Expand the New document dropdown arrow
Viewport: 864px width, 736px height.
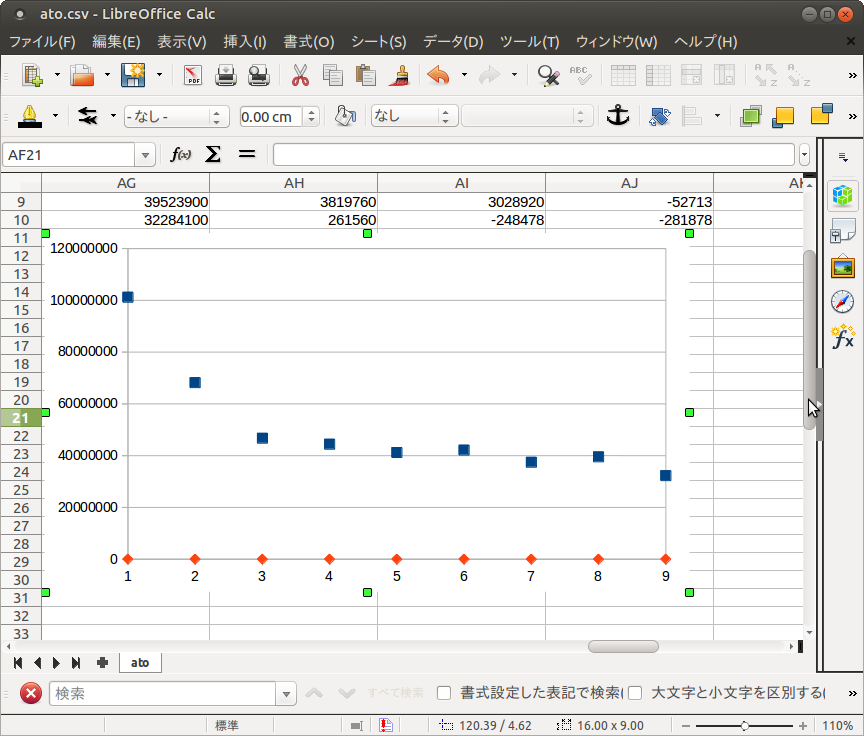point(57,75)
